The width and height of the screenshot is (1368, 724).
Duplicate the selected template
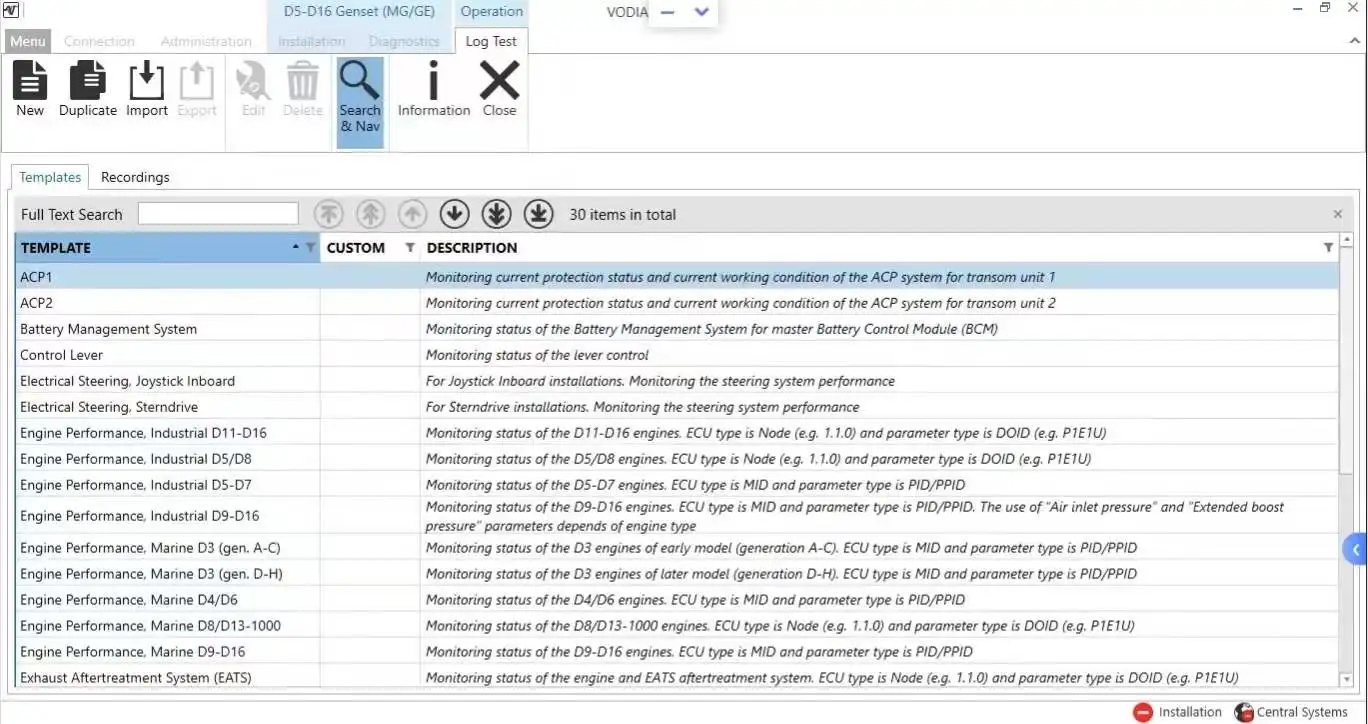pos(88,89)
